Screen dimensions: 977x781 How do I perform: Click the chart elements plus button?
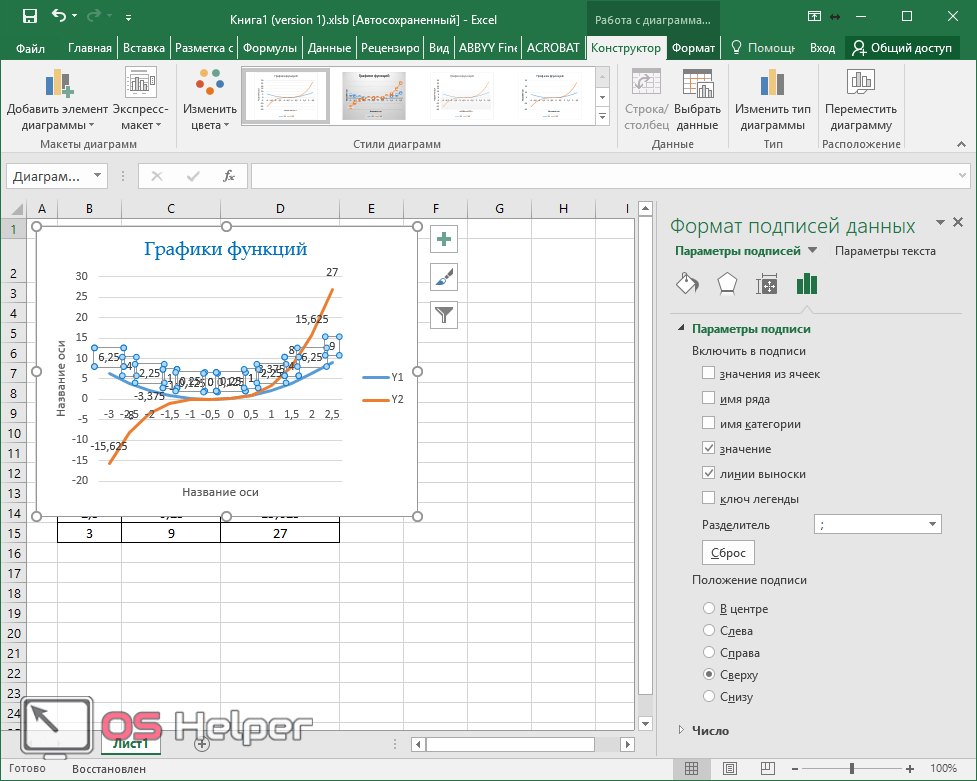(x=444, y=239)
